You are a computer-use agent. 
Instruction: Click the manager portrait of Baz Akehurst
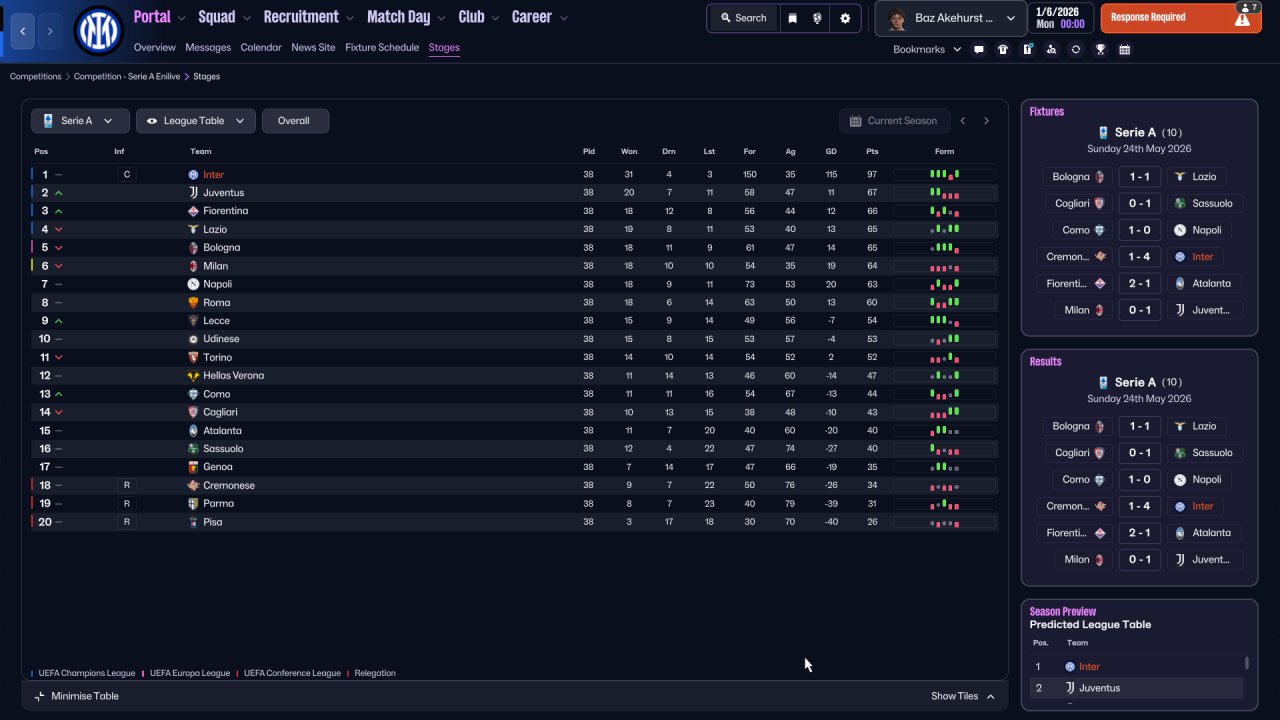(x=896, y=18)
